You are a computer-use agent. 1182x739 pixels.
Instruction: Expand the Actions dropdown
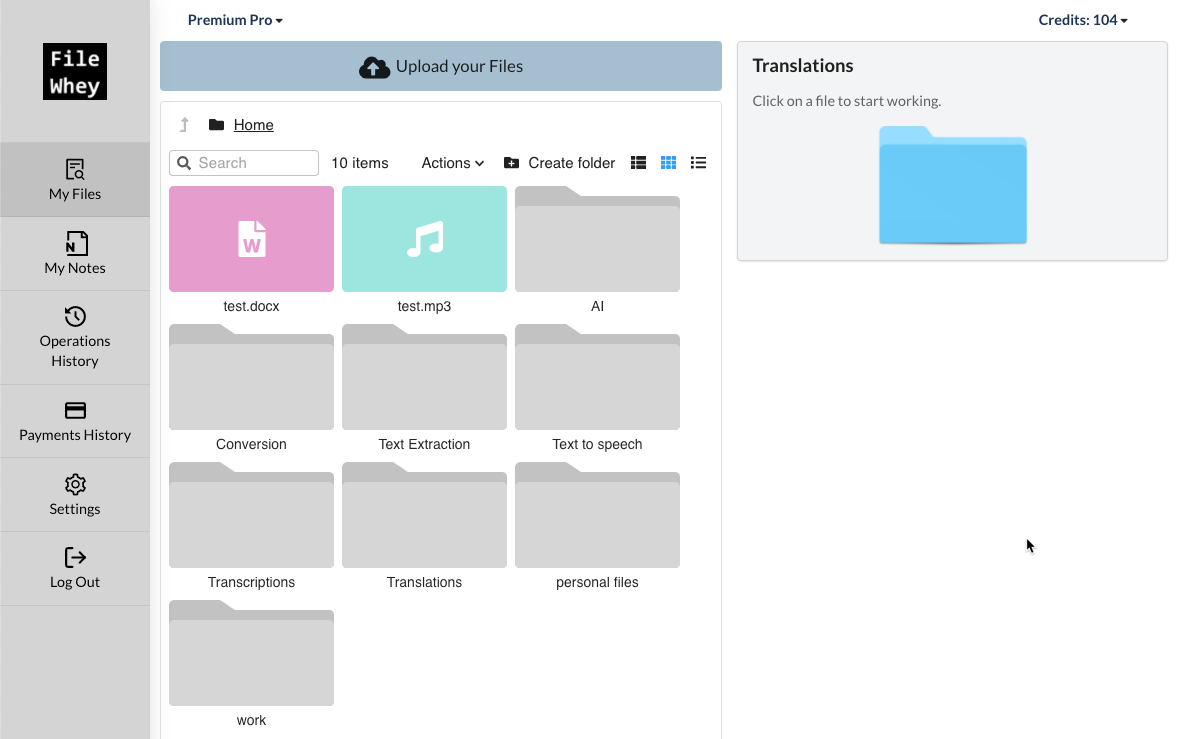tap(452, 163)
